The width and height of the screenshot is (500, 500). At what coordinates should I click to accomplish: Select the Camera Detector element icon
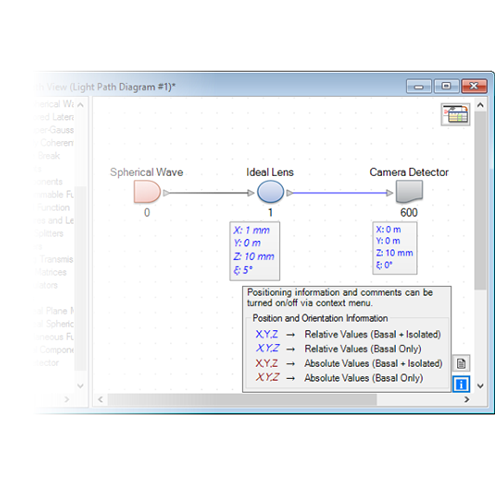[x=409, y=192]
